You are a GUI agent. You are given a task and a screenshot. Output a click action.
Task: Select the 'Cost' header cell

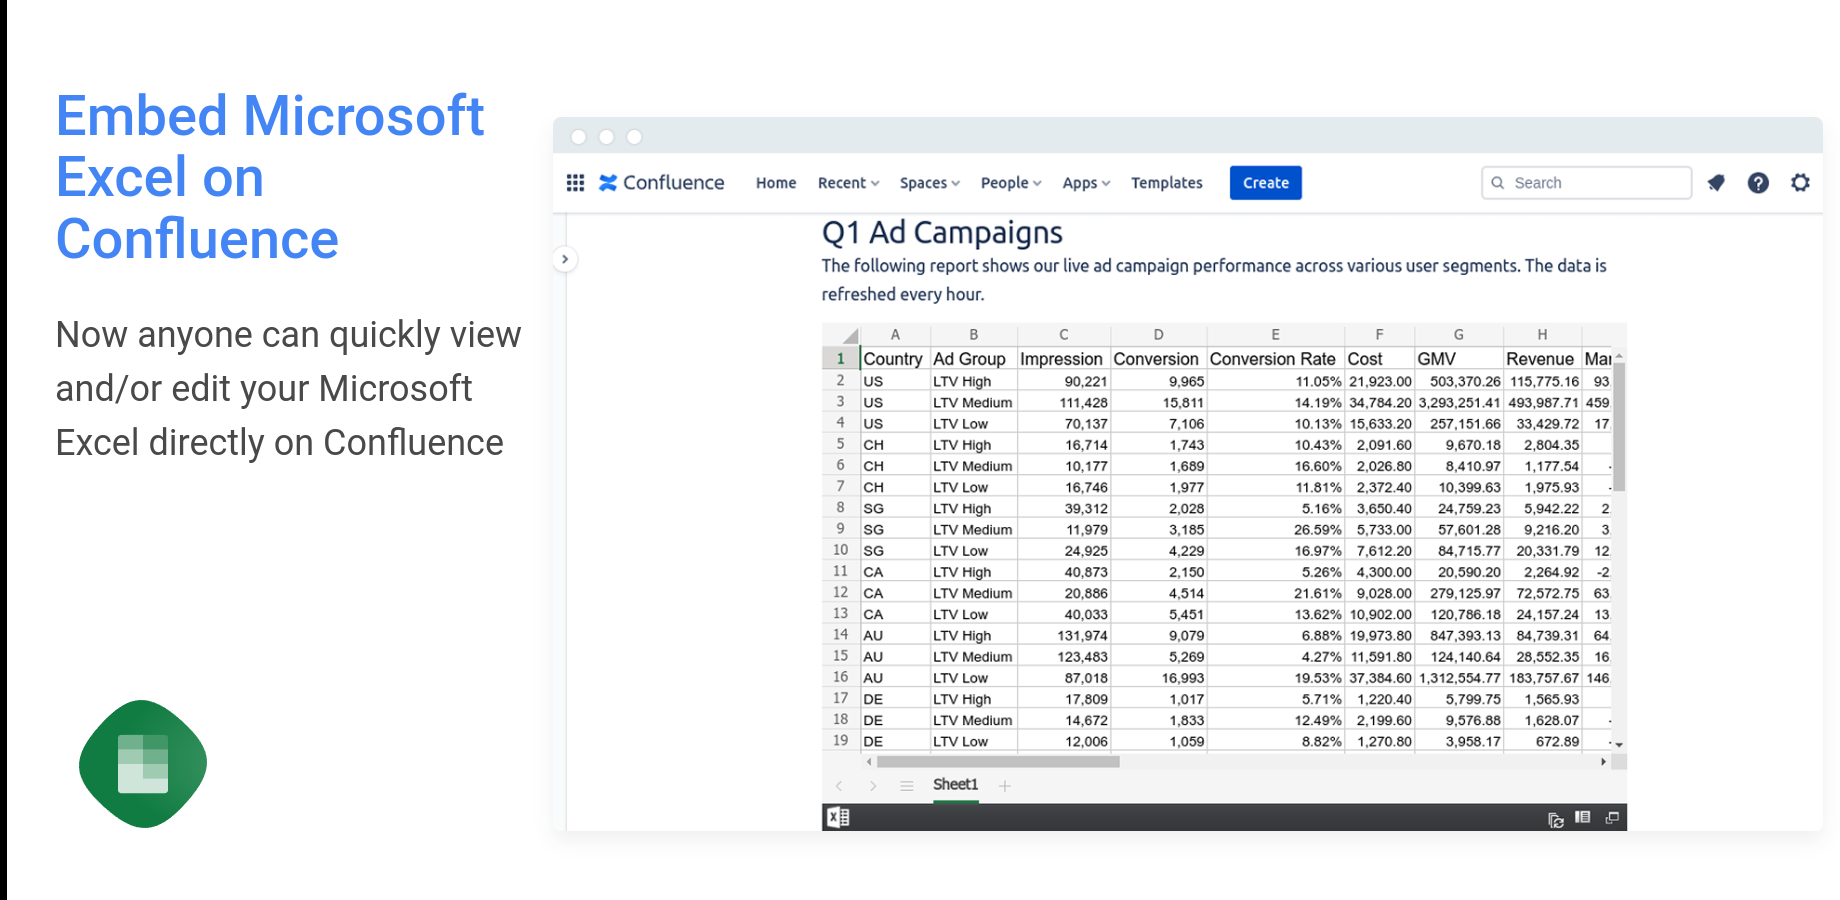pyautogui.click(x=1379, y=358)
